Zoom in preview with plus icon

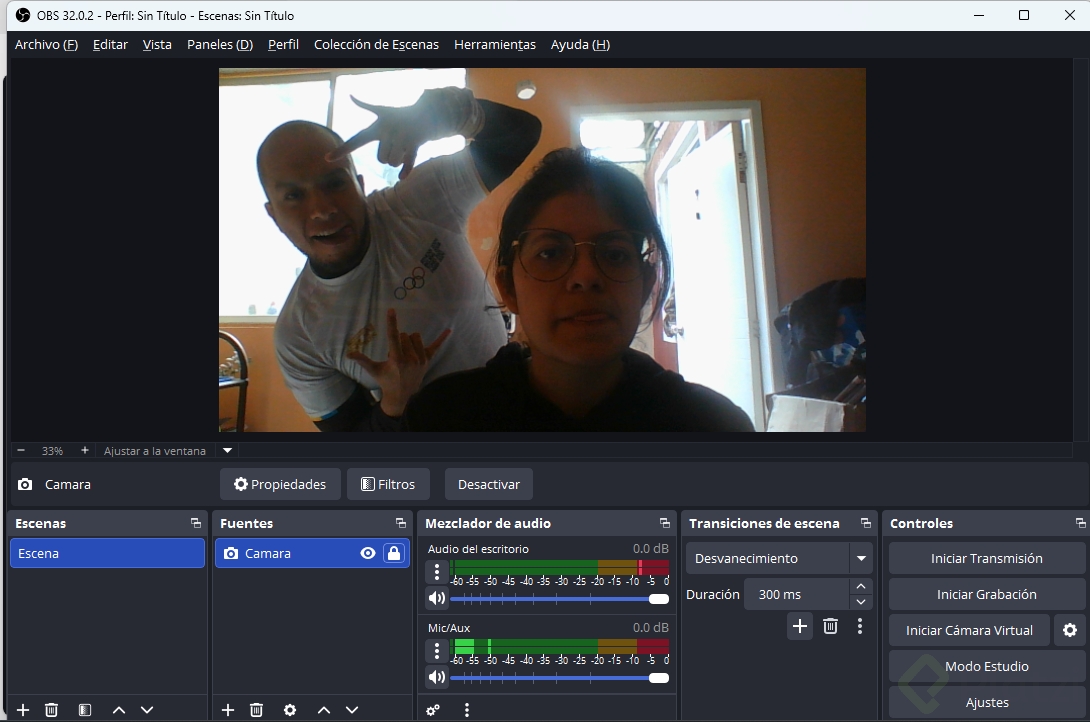click(85, 450)
